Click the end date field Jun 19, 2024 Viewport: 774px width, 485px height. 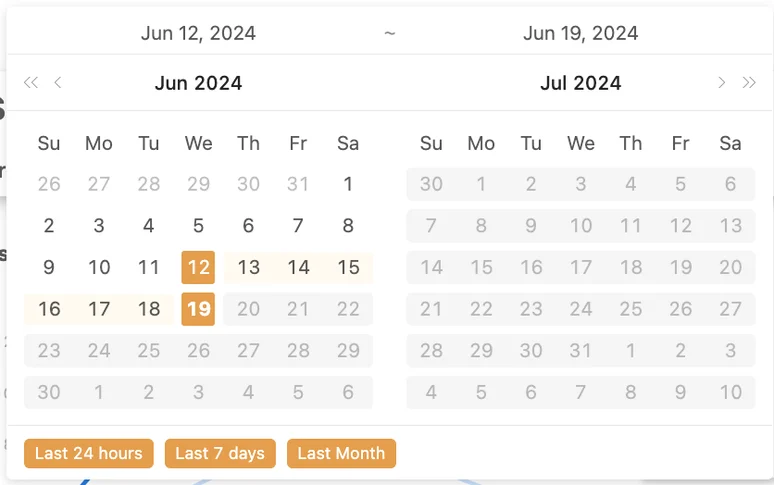pyautogui.click(x=580, y=33)
